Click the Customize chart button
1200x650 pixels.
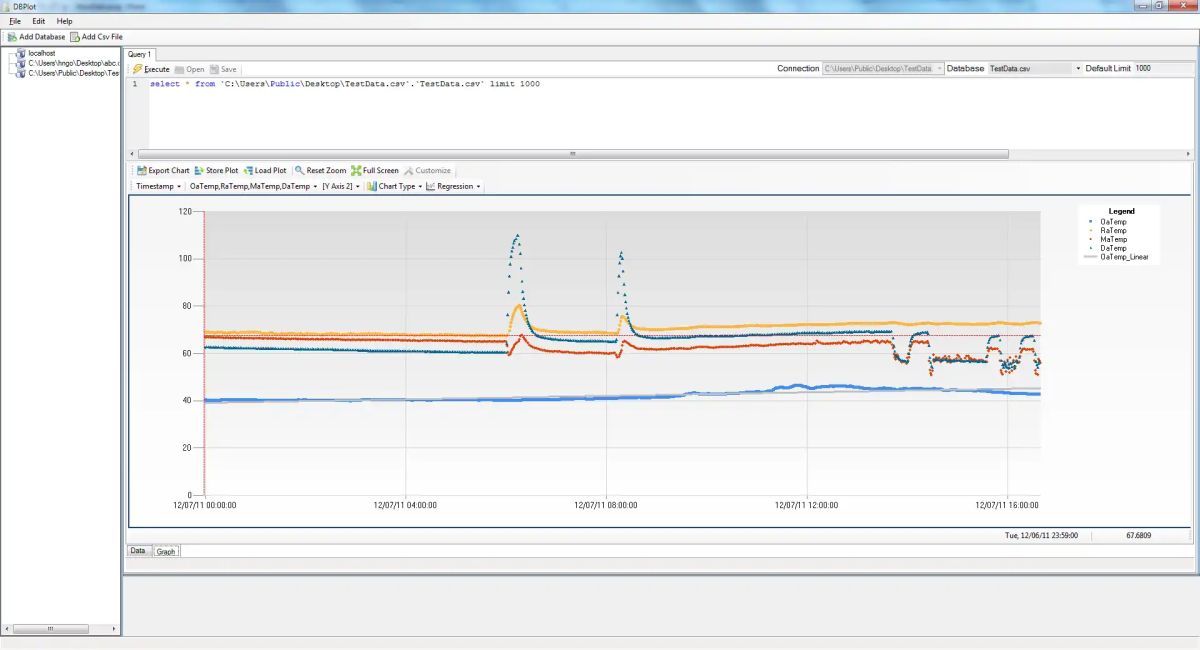(427, 170)
